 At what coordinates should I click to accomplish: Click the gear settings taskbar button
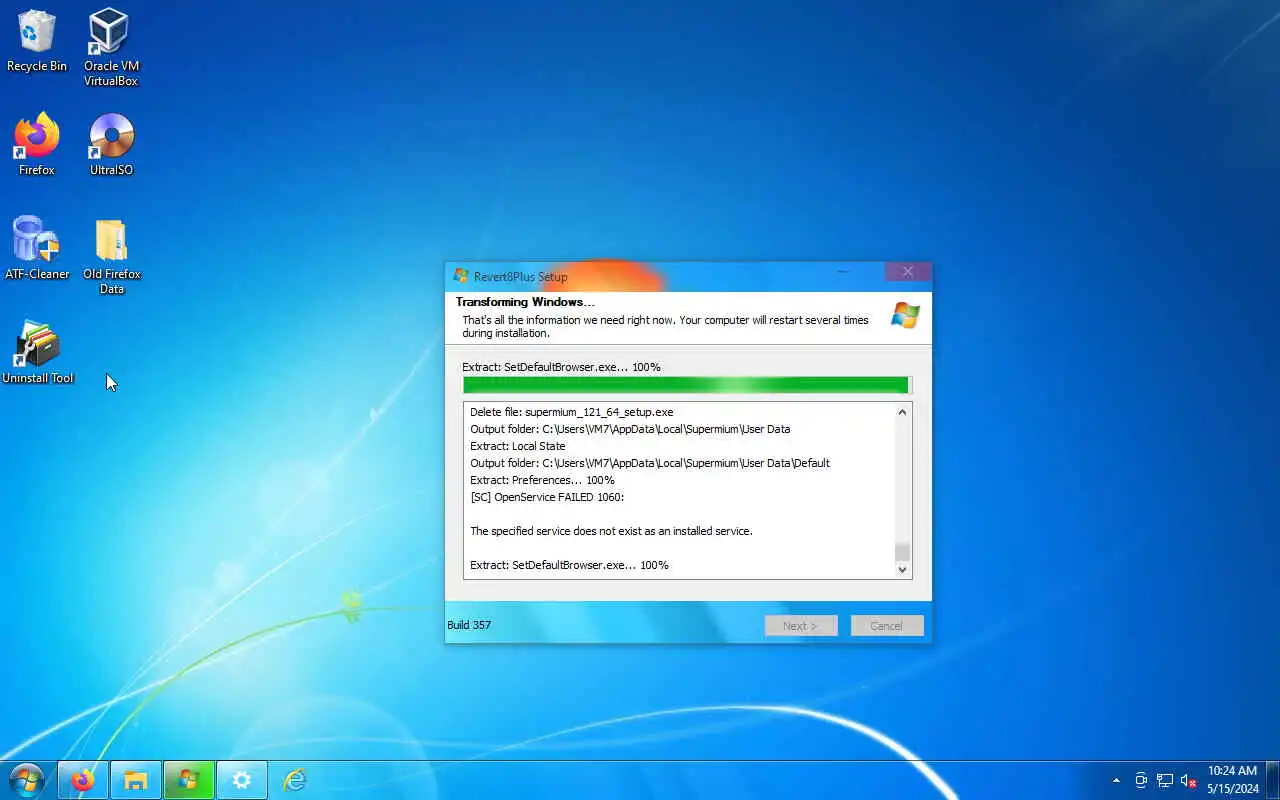click(x=241, y=780)
